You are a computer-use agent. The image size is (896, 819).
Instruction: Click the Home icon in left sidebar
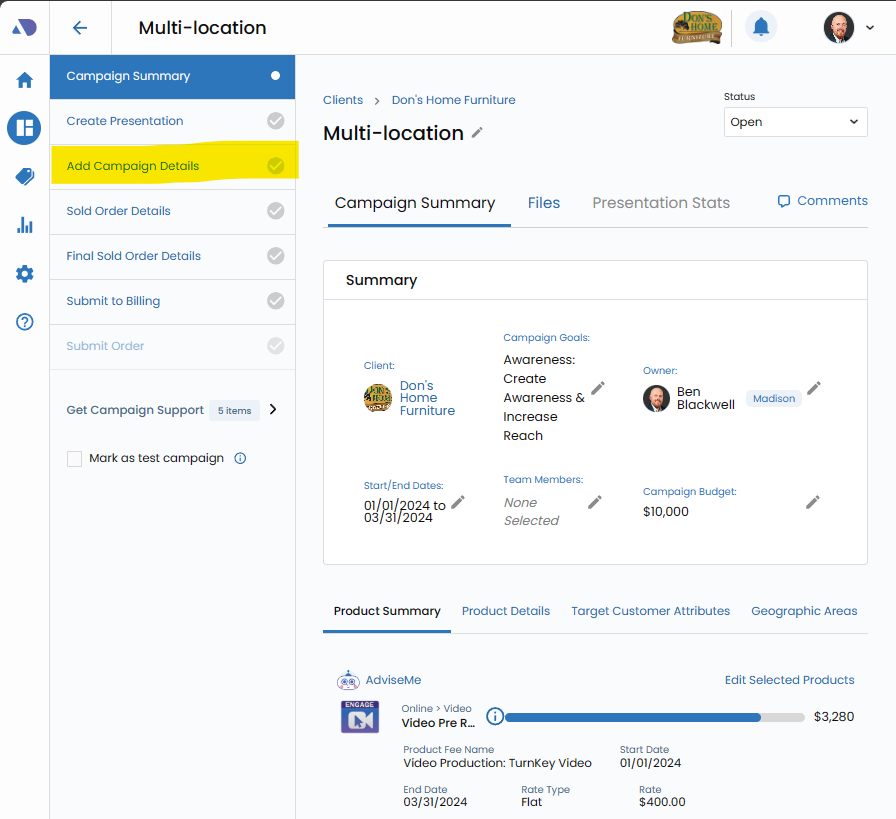(24, 80)
